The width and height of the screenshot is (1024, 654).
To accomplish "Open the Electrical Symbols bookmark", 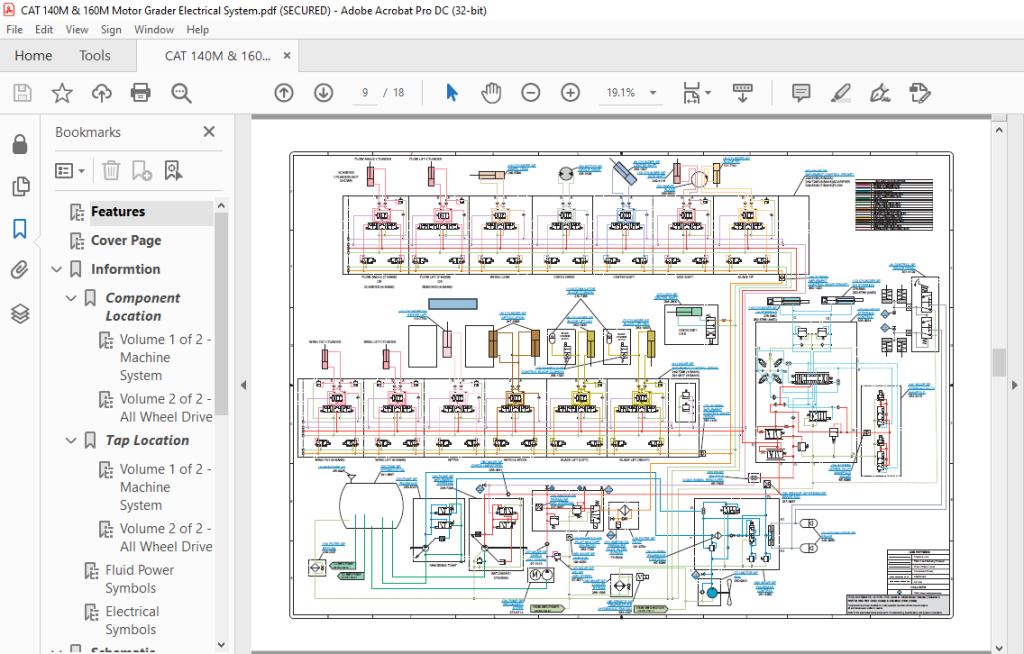I will [x=132, y=620].
